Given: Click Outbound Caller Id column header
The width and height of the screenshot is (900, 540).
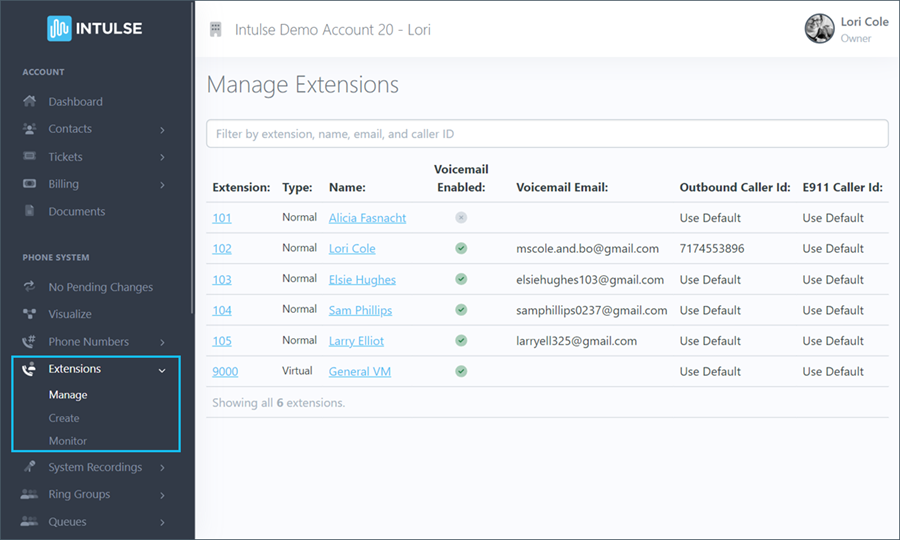Looking at the screenshot, I should (735, 187).
